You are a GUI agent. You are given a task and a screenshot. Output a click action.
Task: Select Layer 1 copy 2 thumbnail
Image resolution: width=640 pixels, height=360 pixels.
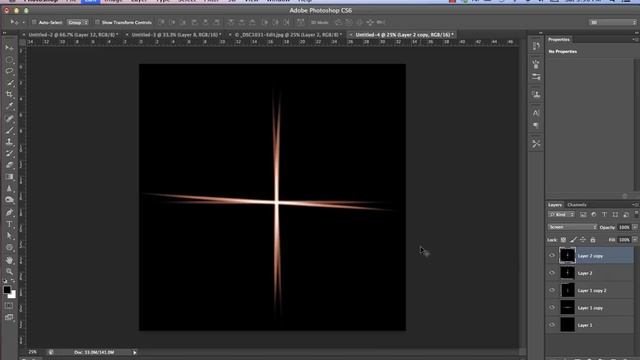pos(567,290)
